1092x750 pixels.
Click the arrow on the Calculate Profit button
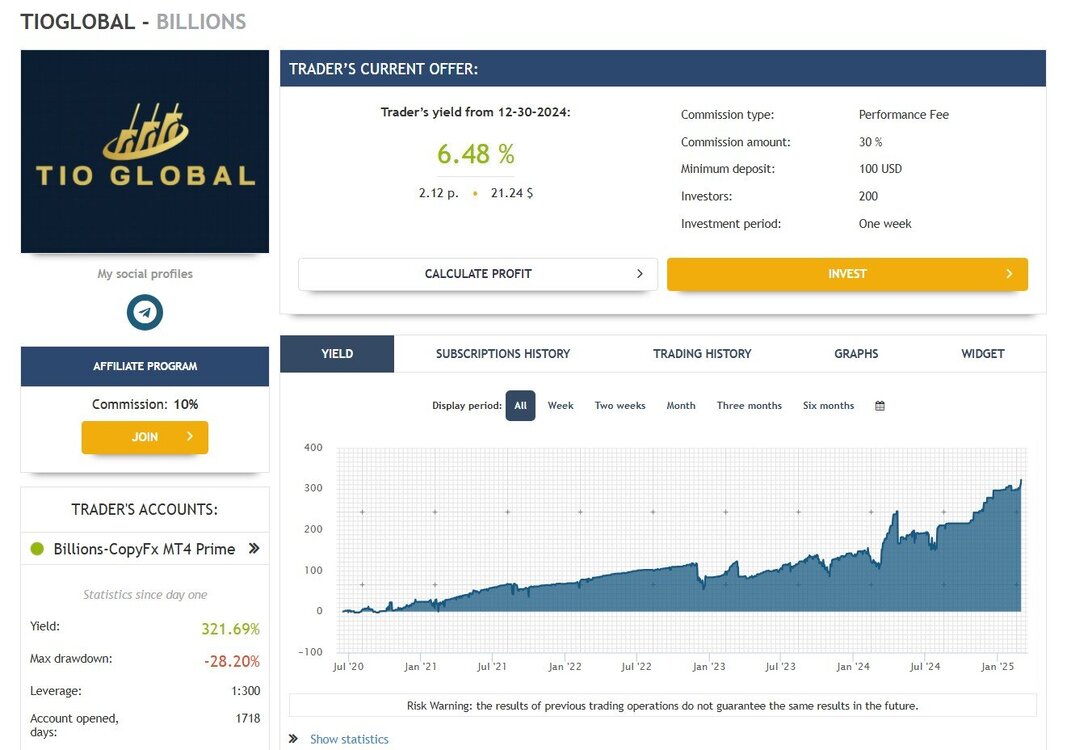(x=639, y=274)
